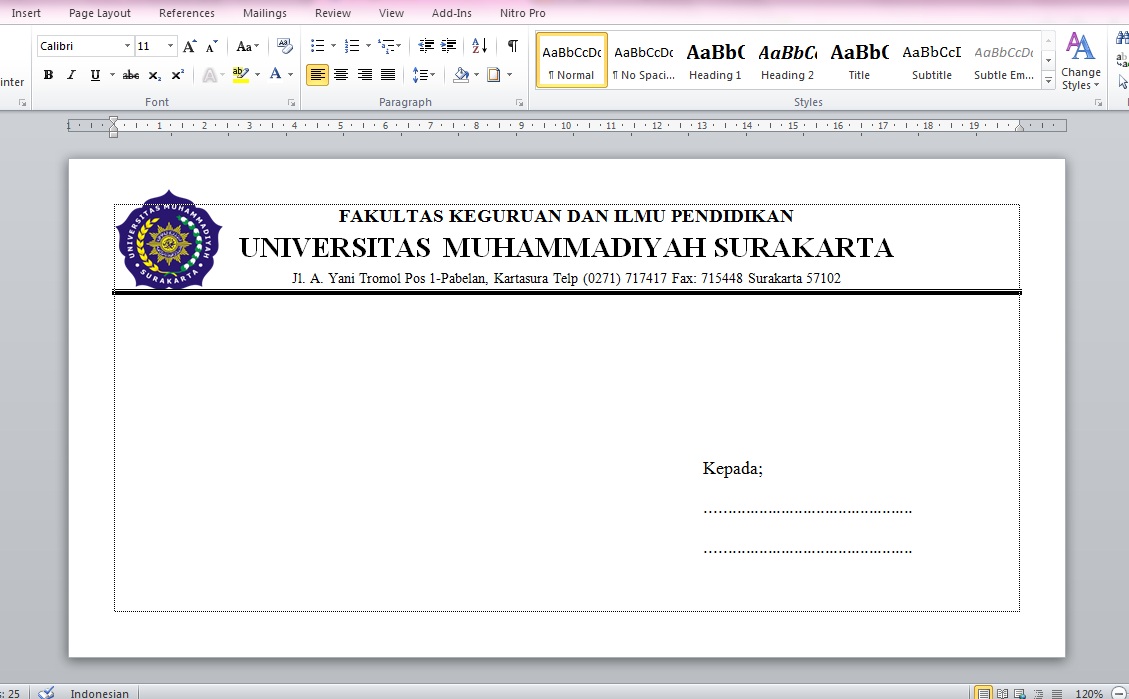This screenshot has height=699, width=1129.
Task: Apply No Spacing style
Action: (644, 60)
